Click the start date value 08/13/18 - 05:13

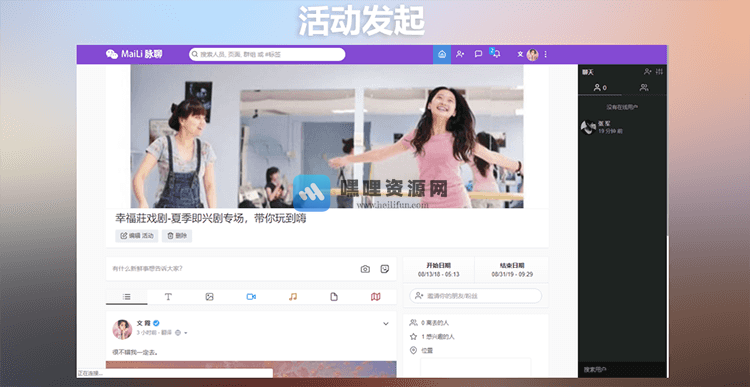439,275
